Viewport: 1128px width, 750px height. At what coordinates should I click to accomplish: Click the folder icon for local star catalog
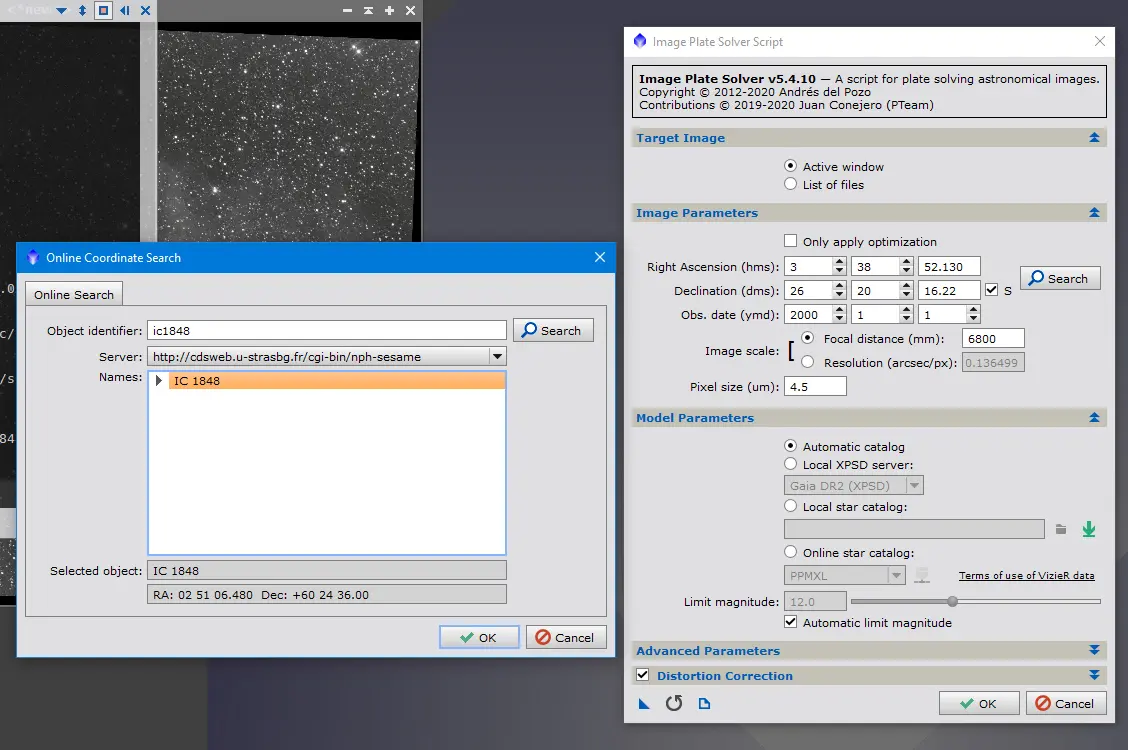pyautogui.click(x=1060, y=529)
